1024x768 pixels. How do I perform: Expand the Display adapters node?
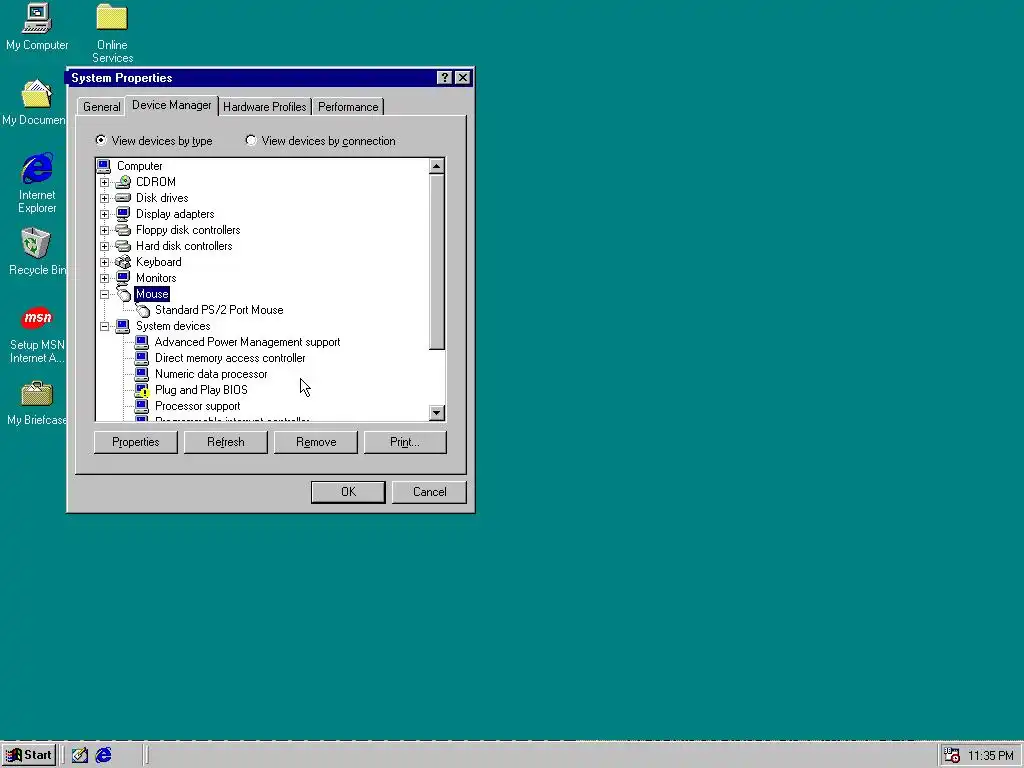104,214
